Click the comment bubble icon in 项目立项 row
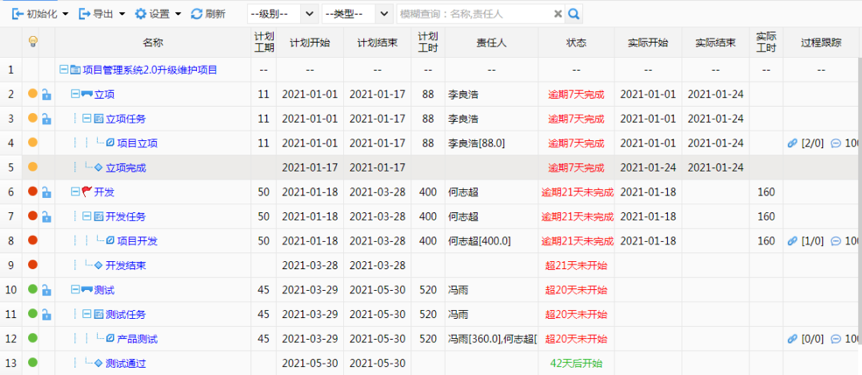 point(836,143)
